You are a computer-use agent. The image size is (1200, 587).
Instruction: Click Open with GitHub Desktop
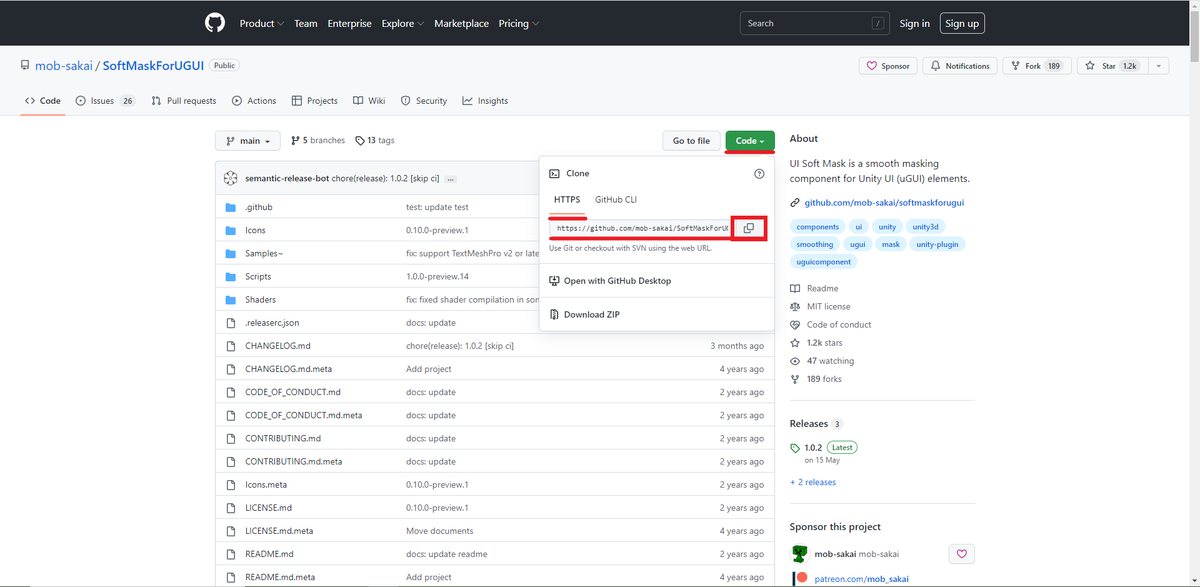610,281
